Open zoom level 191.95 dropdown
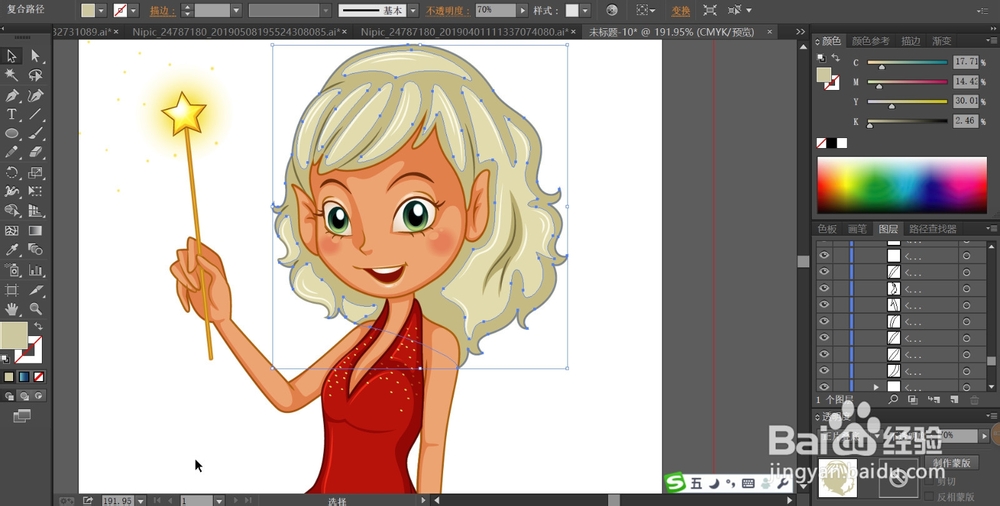The width and height of the screenshot is (1000, 506). coord(140,501)
